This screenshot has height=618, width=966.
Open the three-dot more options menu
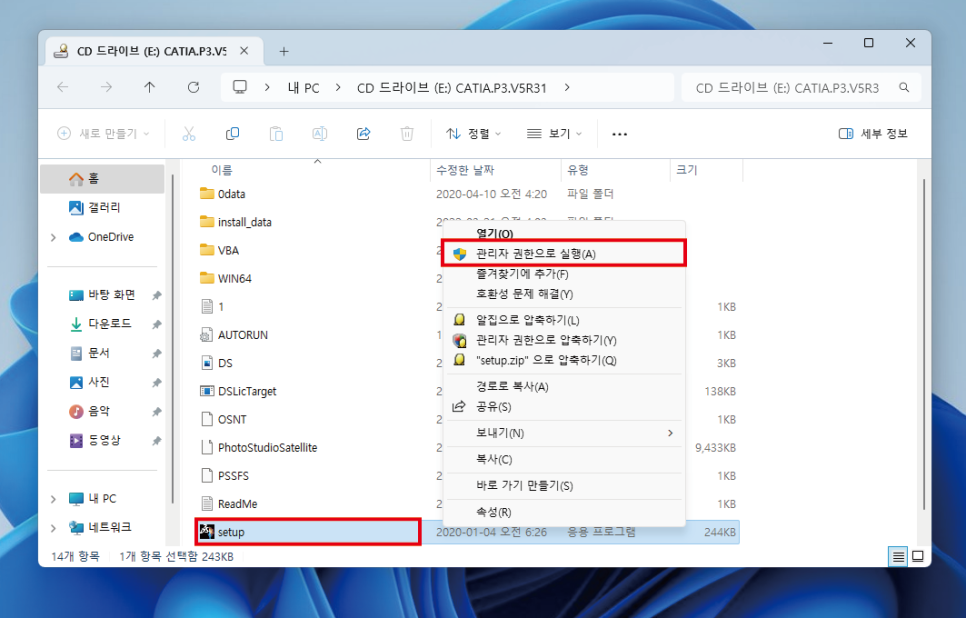pyautogui.click(x=619, y=134)
